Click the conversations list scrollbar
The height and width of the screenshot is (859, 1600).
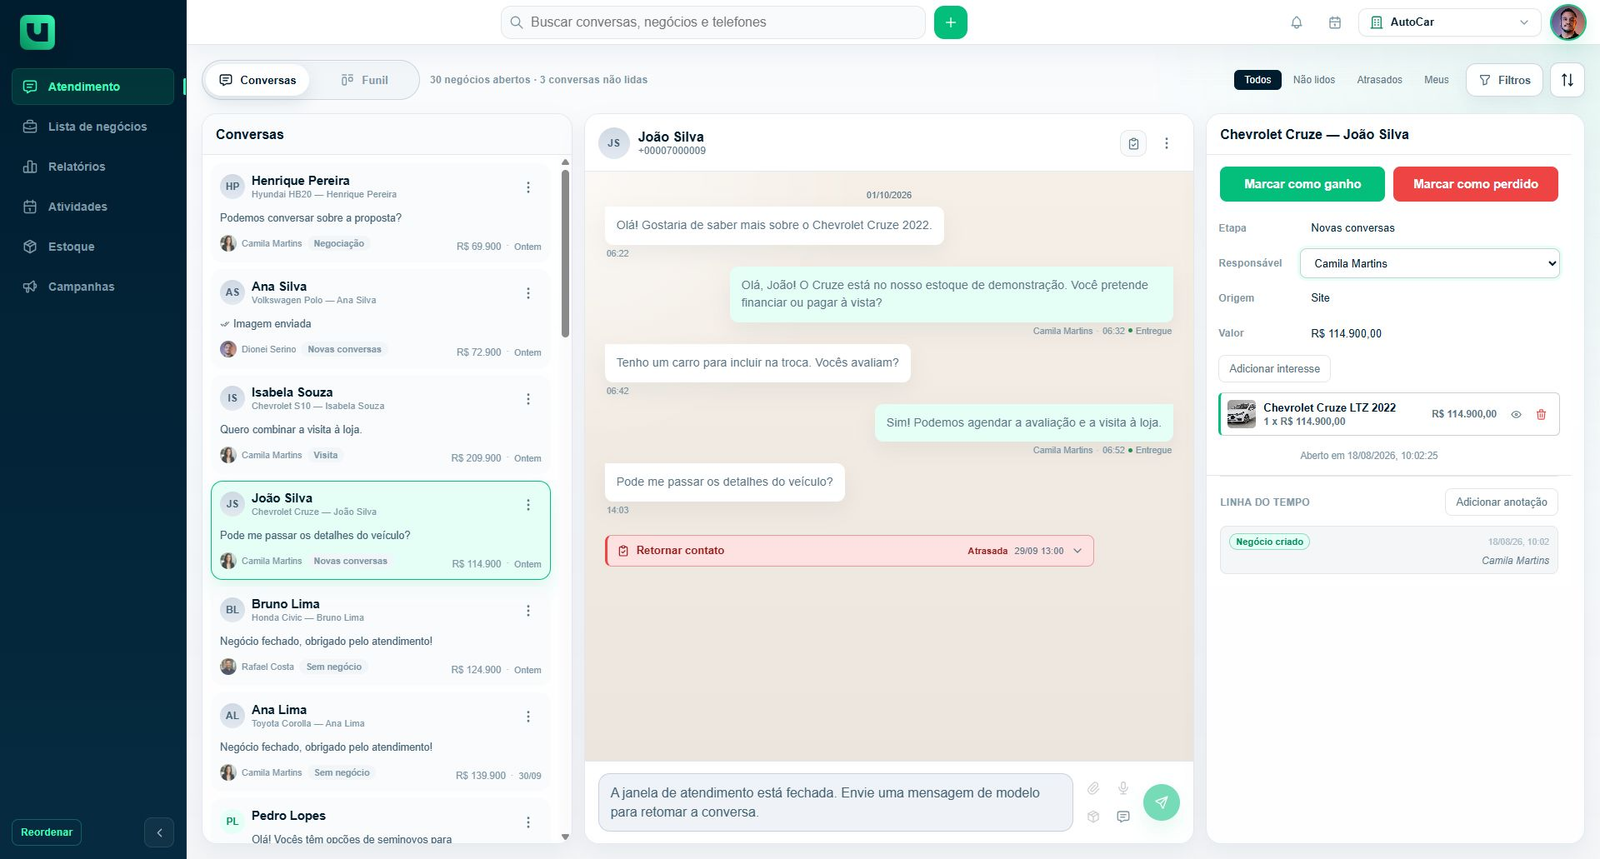click(565, 253)
